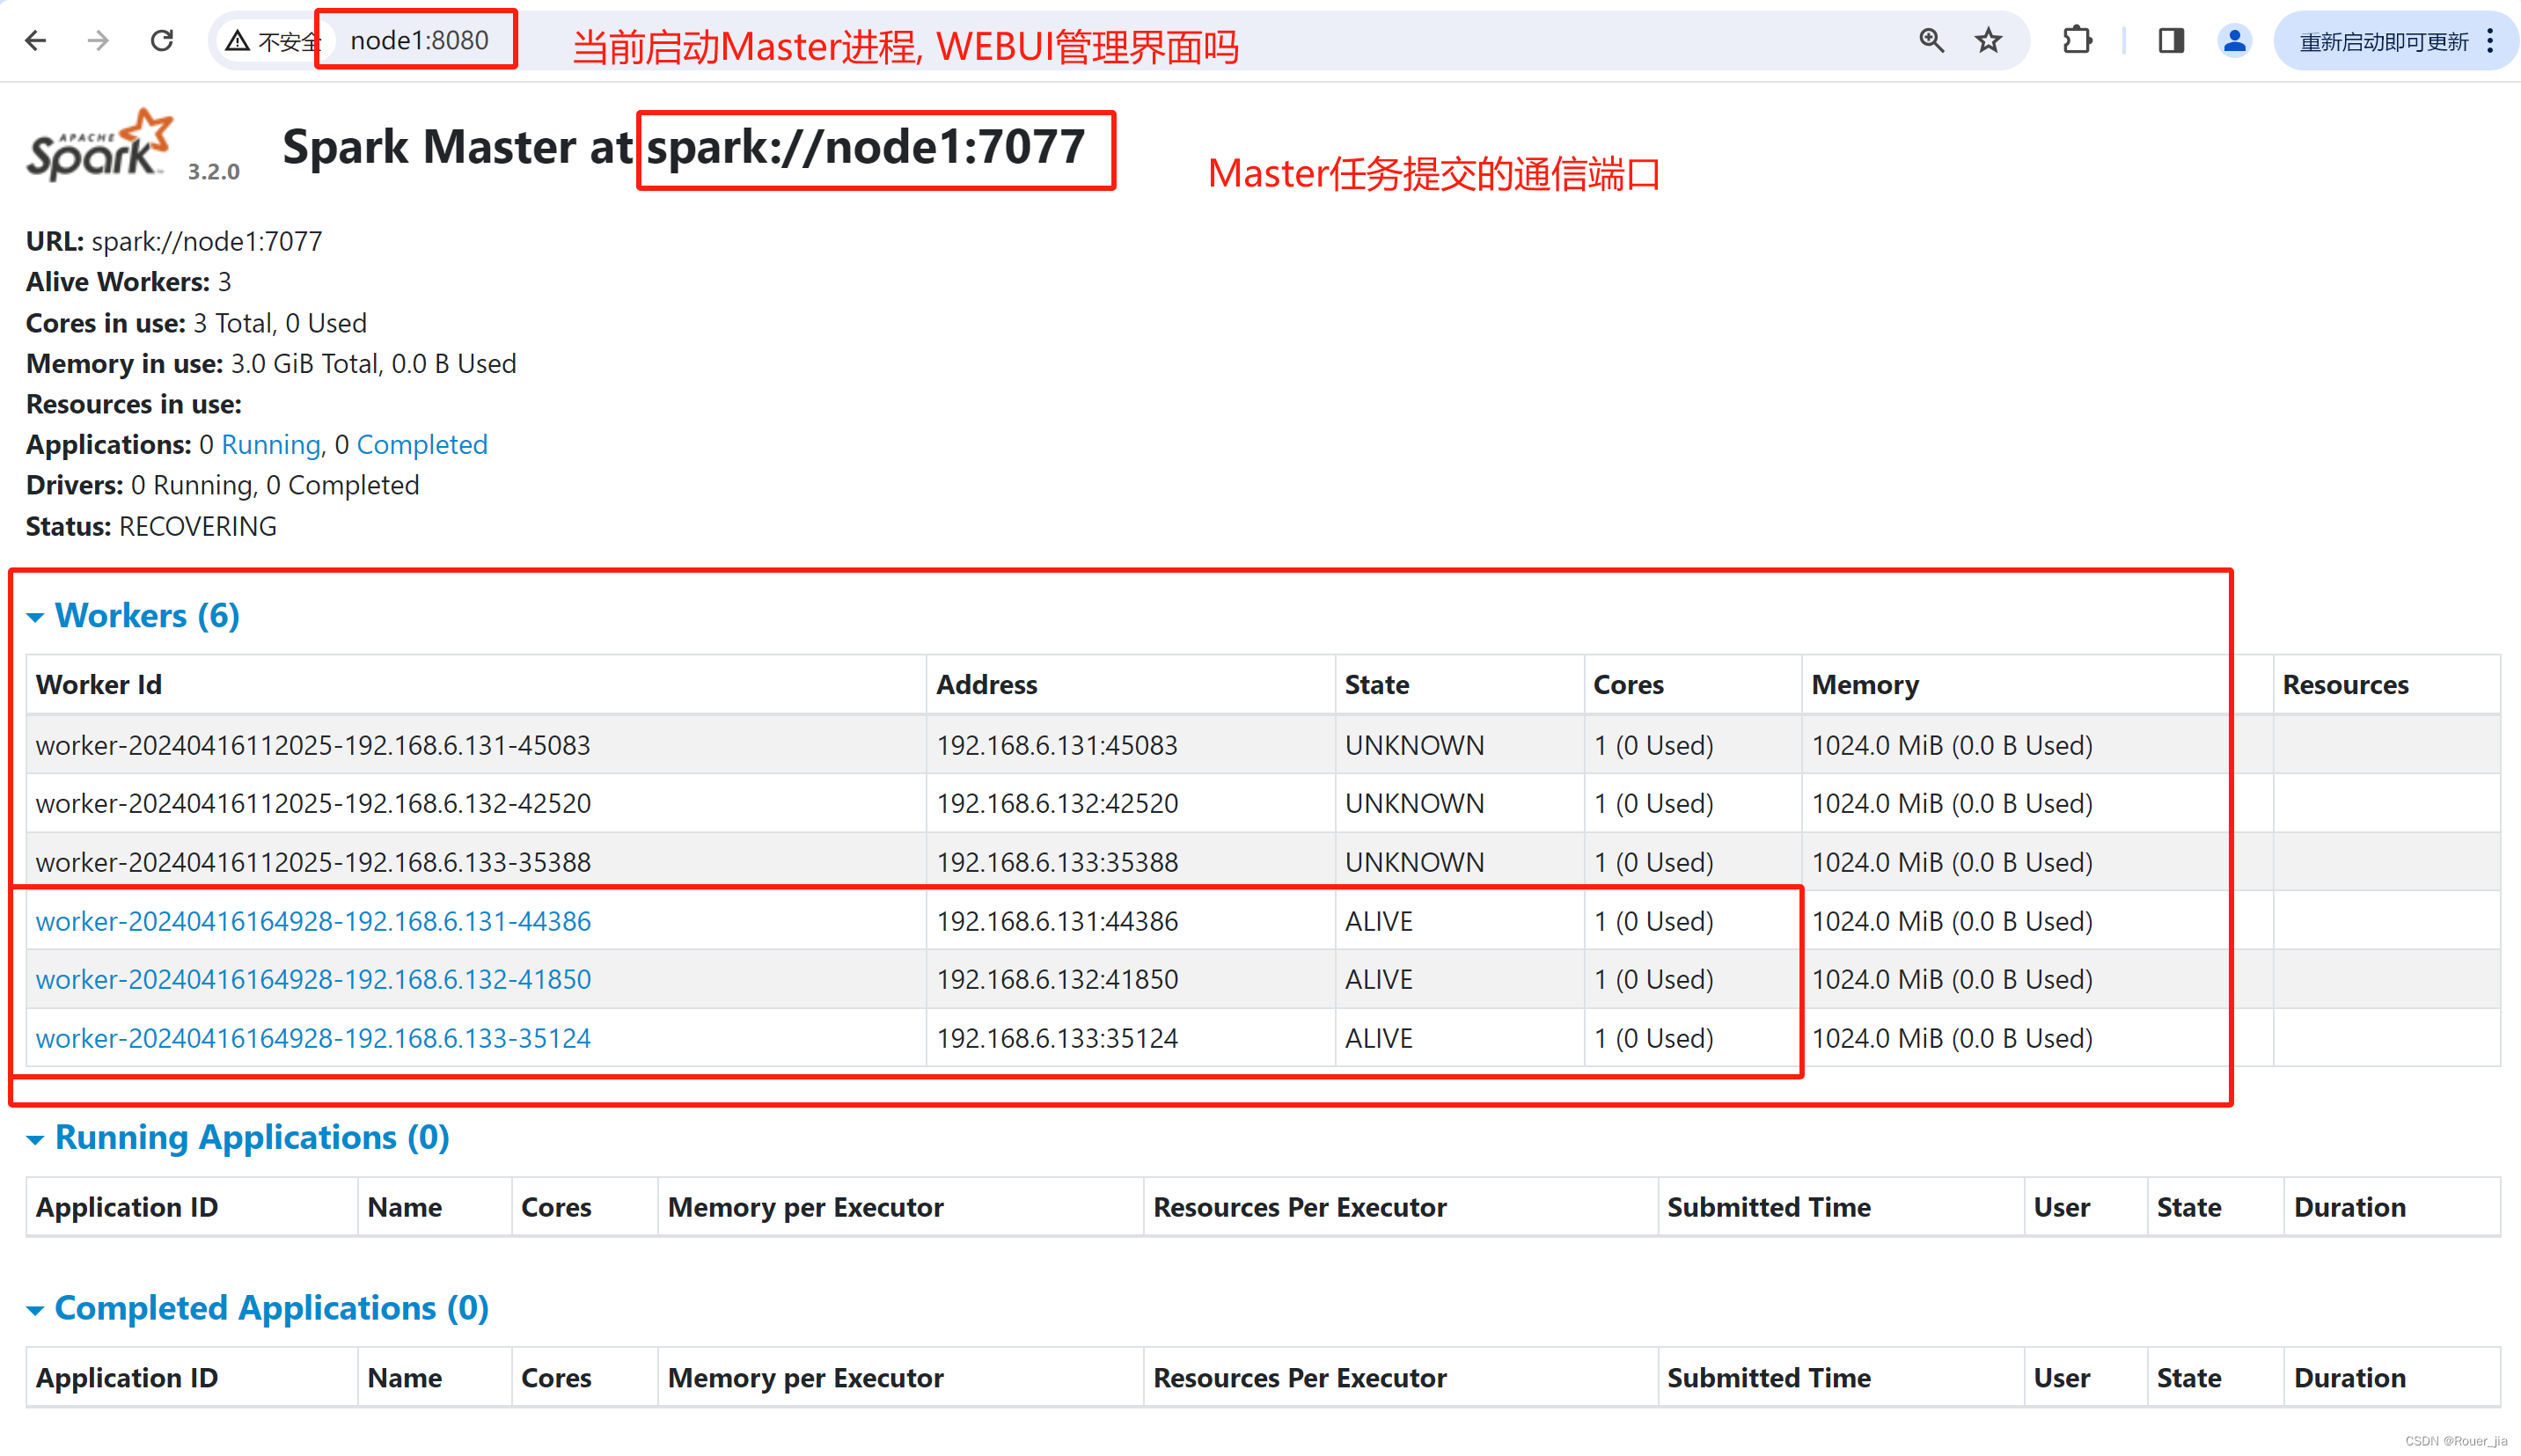The image size is (2521, 1456).
Task: Click Spark version 3.2.0 label
Action: pos(213,171)
